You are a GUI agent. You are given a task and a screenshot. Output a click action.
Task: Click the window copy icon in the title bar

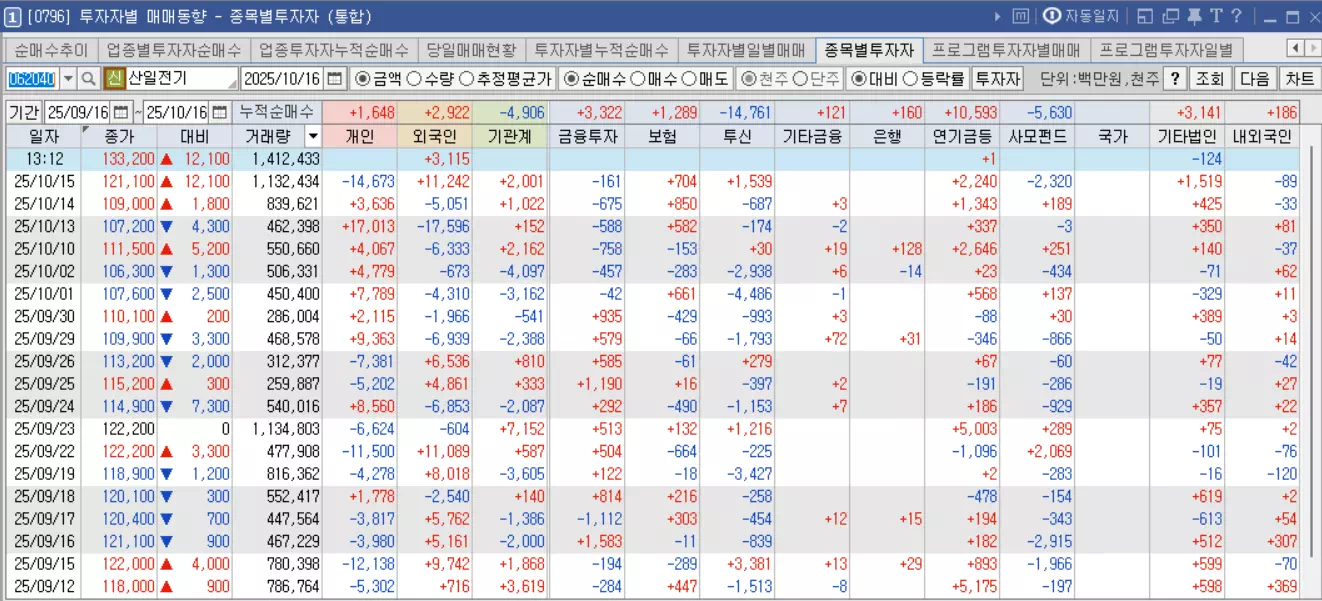[1170, 14]
